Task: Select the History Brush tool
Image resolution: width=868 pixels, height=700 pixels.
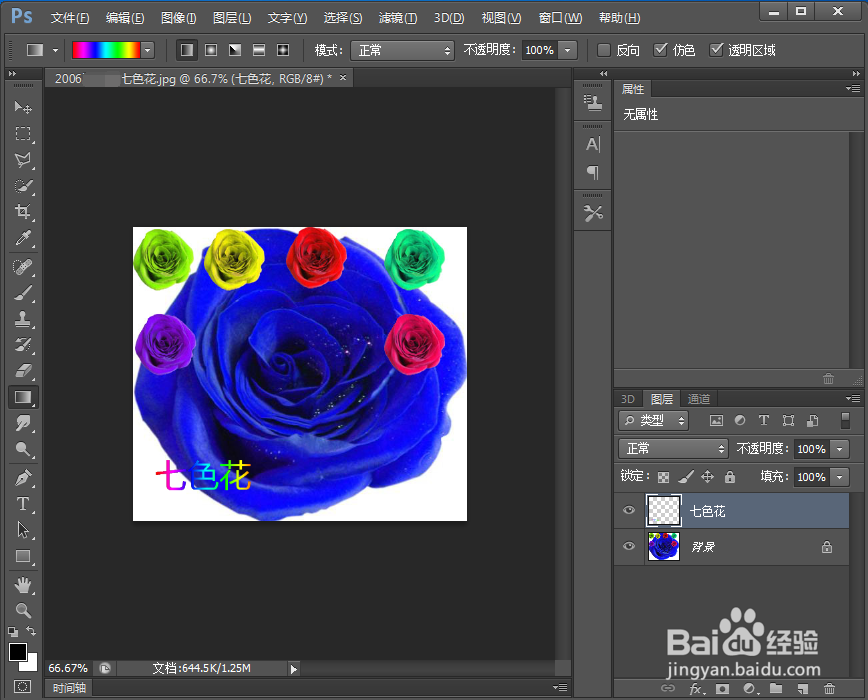Action: click(x=23, y=345)
